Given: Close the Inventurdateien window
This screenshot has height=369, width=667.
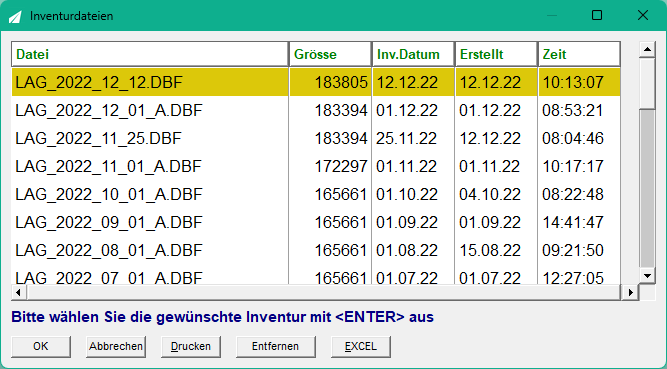Looking at the screenshot, I should pyautogui.click(x=643, y=15).
